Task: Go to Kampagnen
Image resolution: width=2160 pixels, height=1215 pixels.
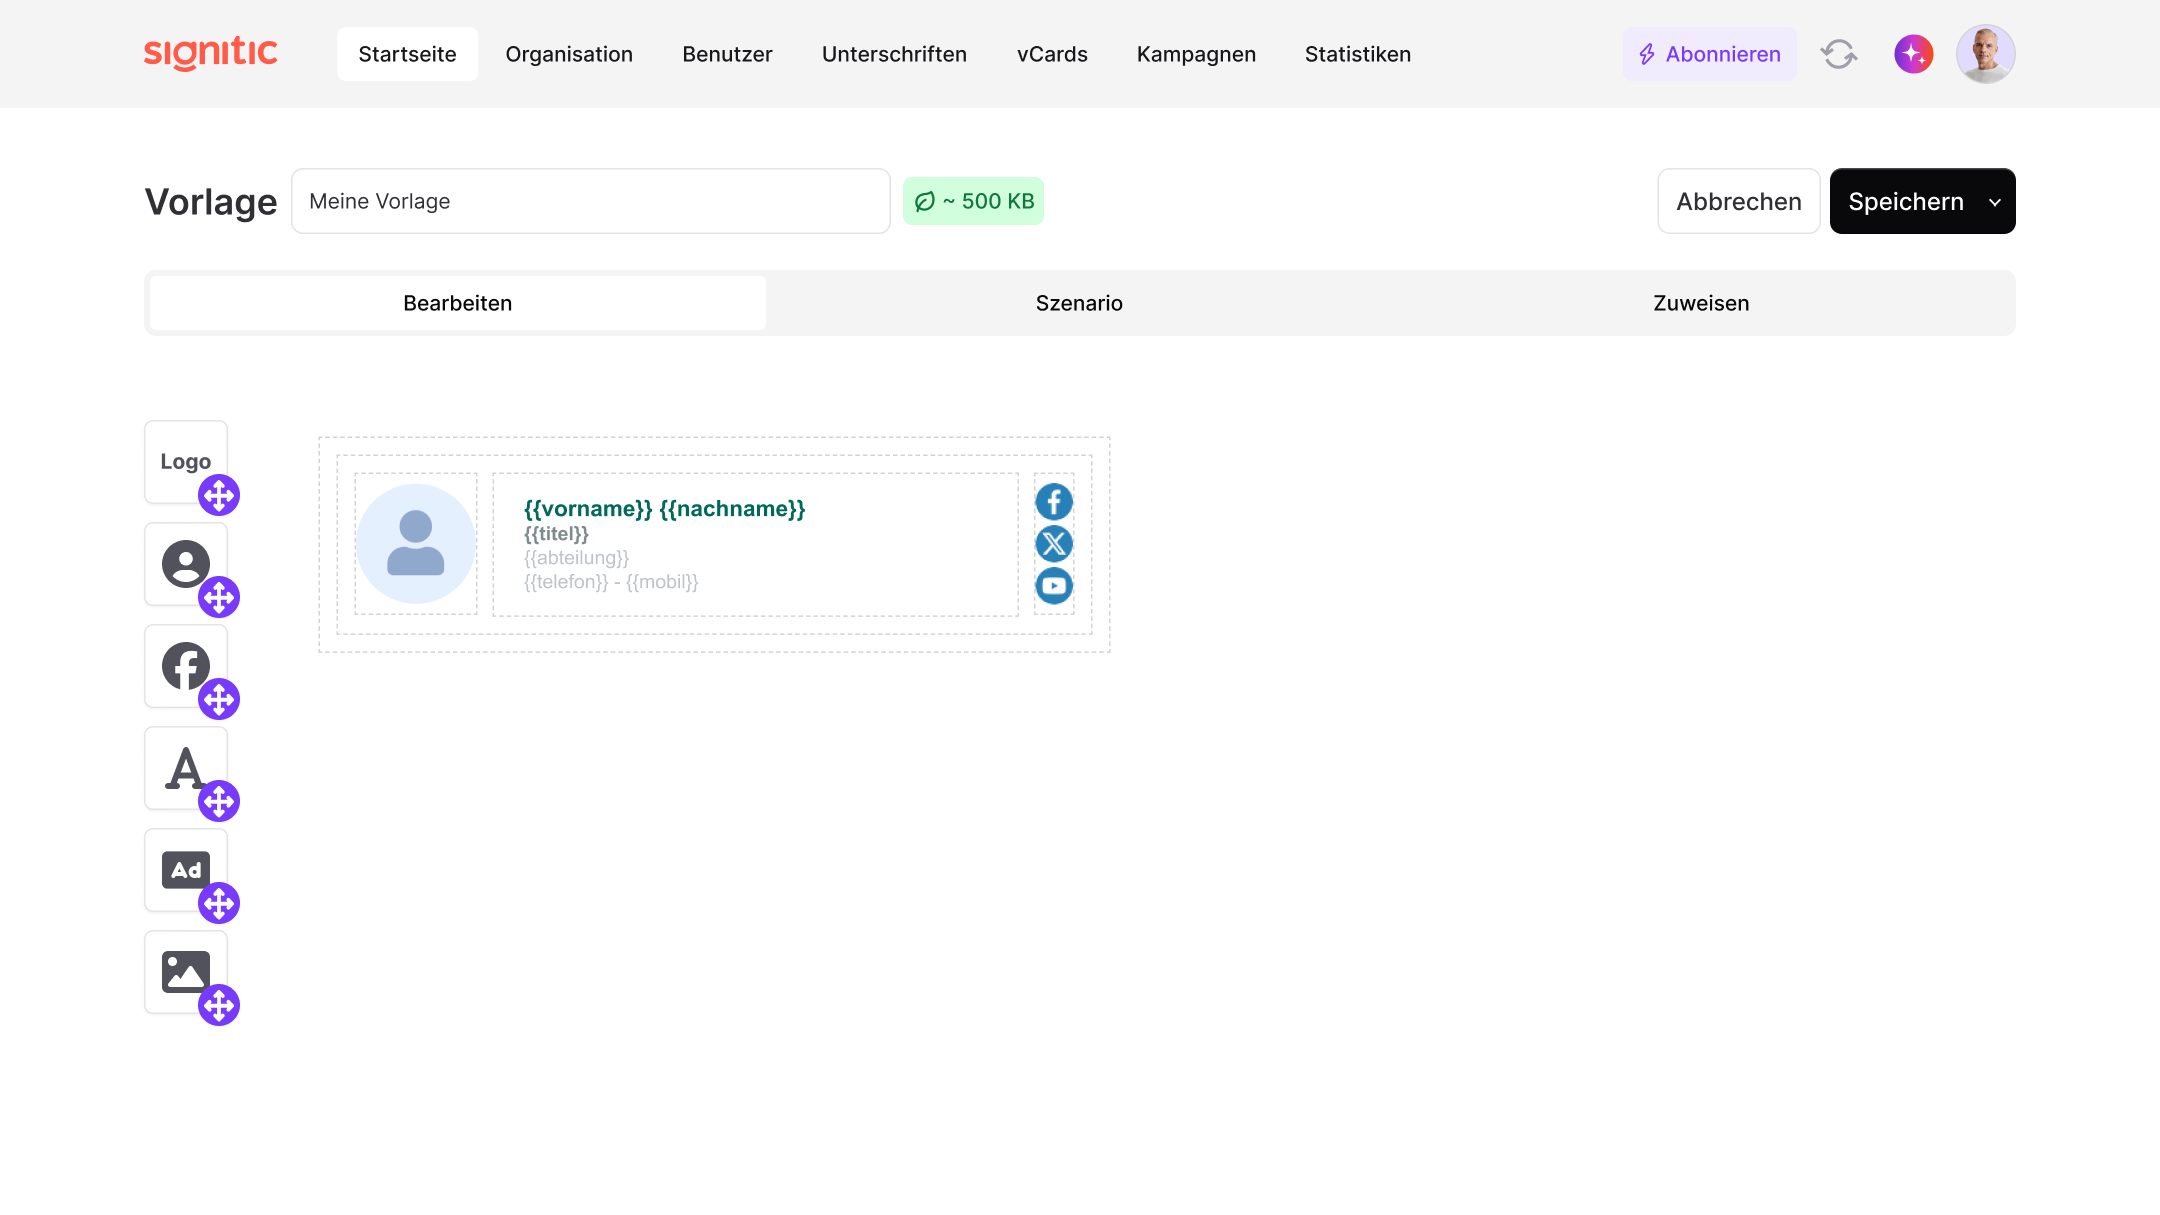Action: [x=1196, y=54]
